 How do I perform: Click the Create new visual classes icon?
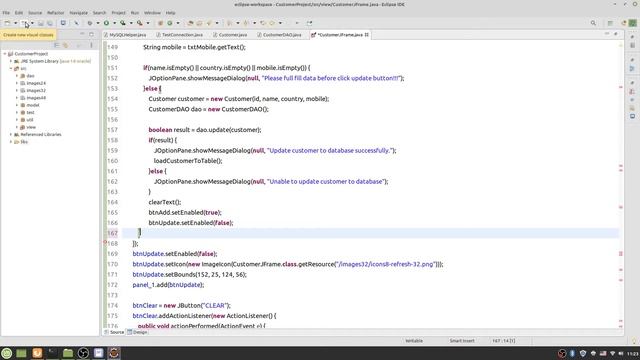(x=24, y=23)
